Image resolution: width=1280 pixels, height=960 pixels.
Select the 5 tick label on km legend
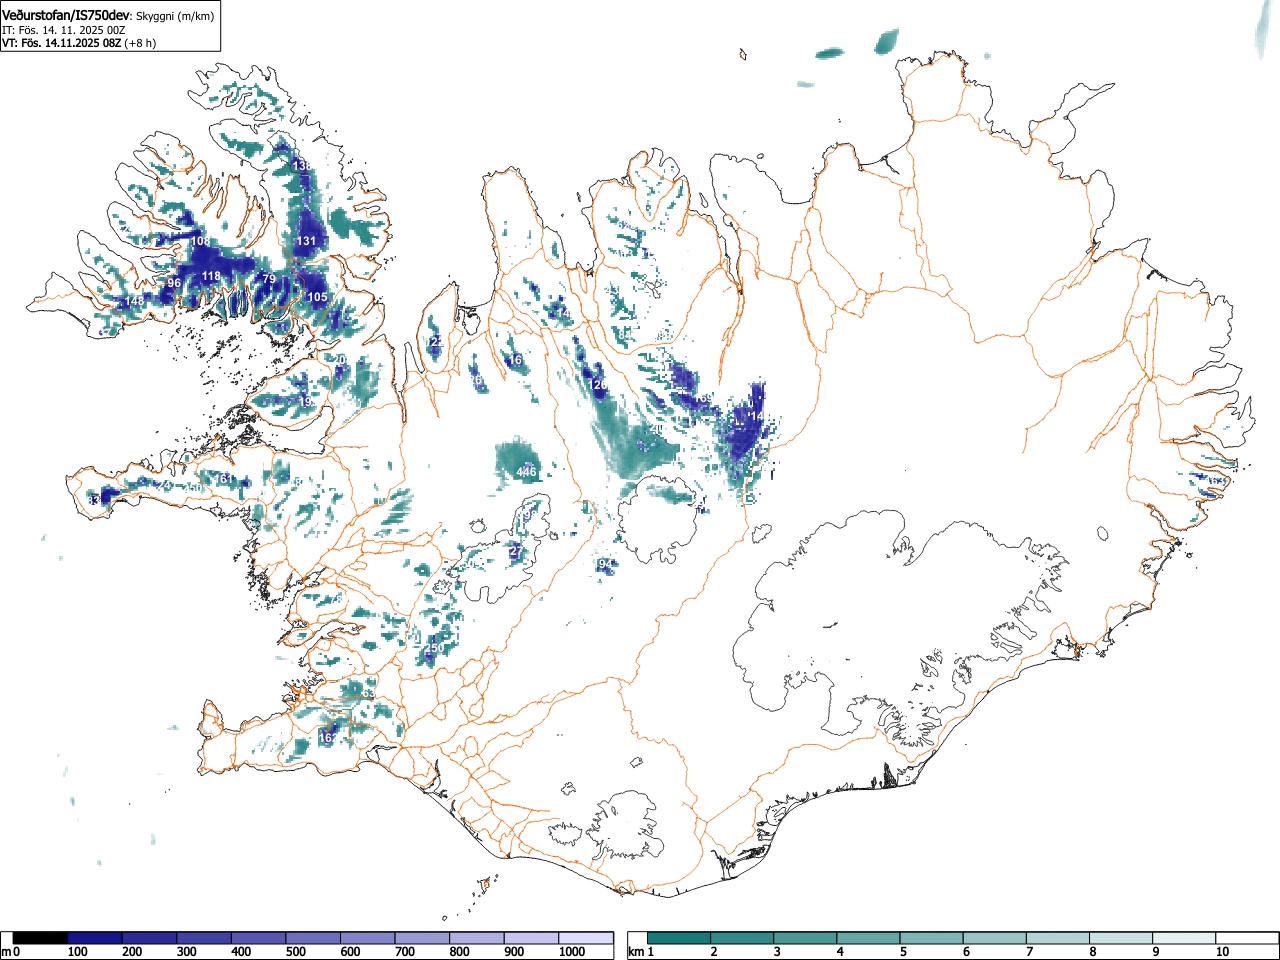tap(903, 952)
